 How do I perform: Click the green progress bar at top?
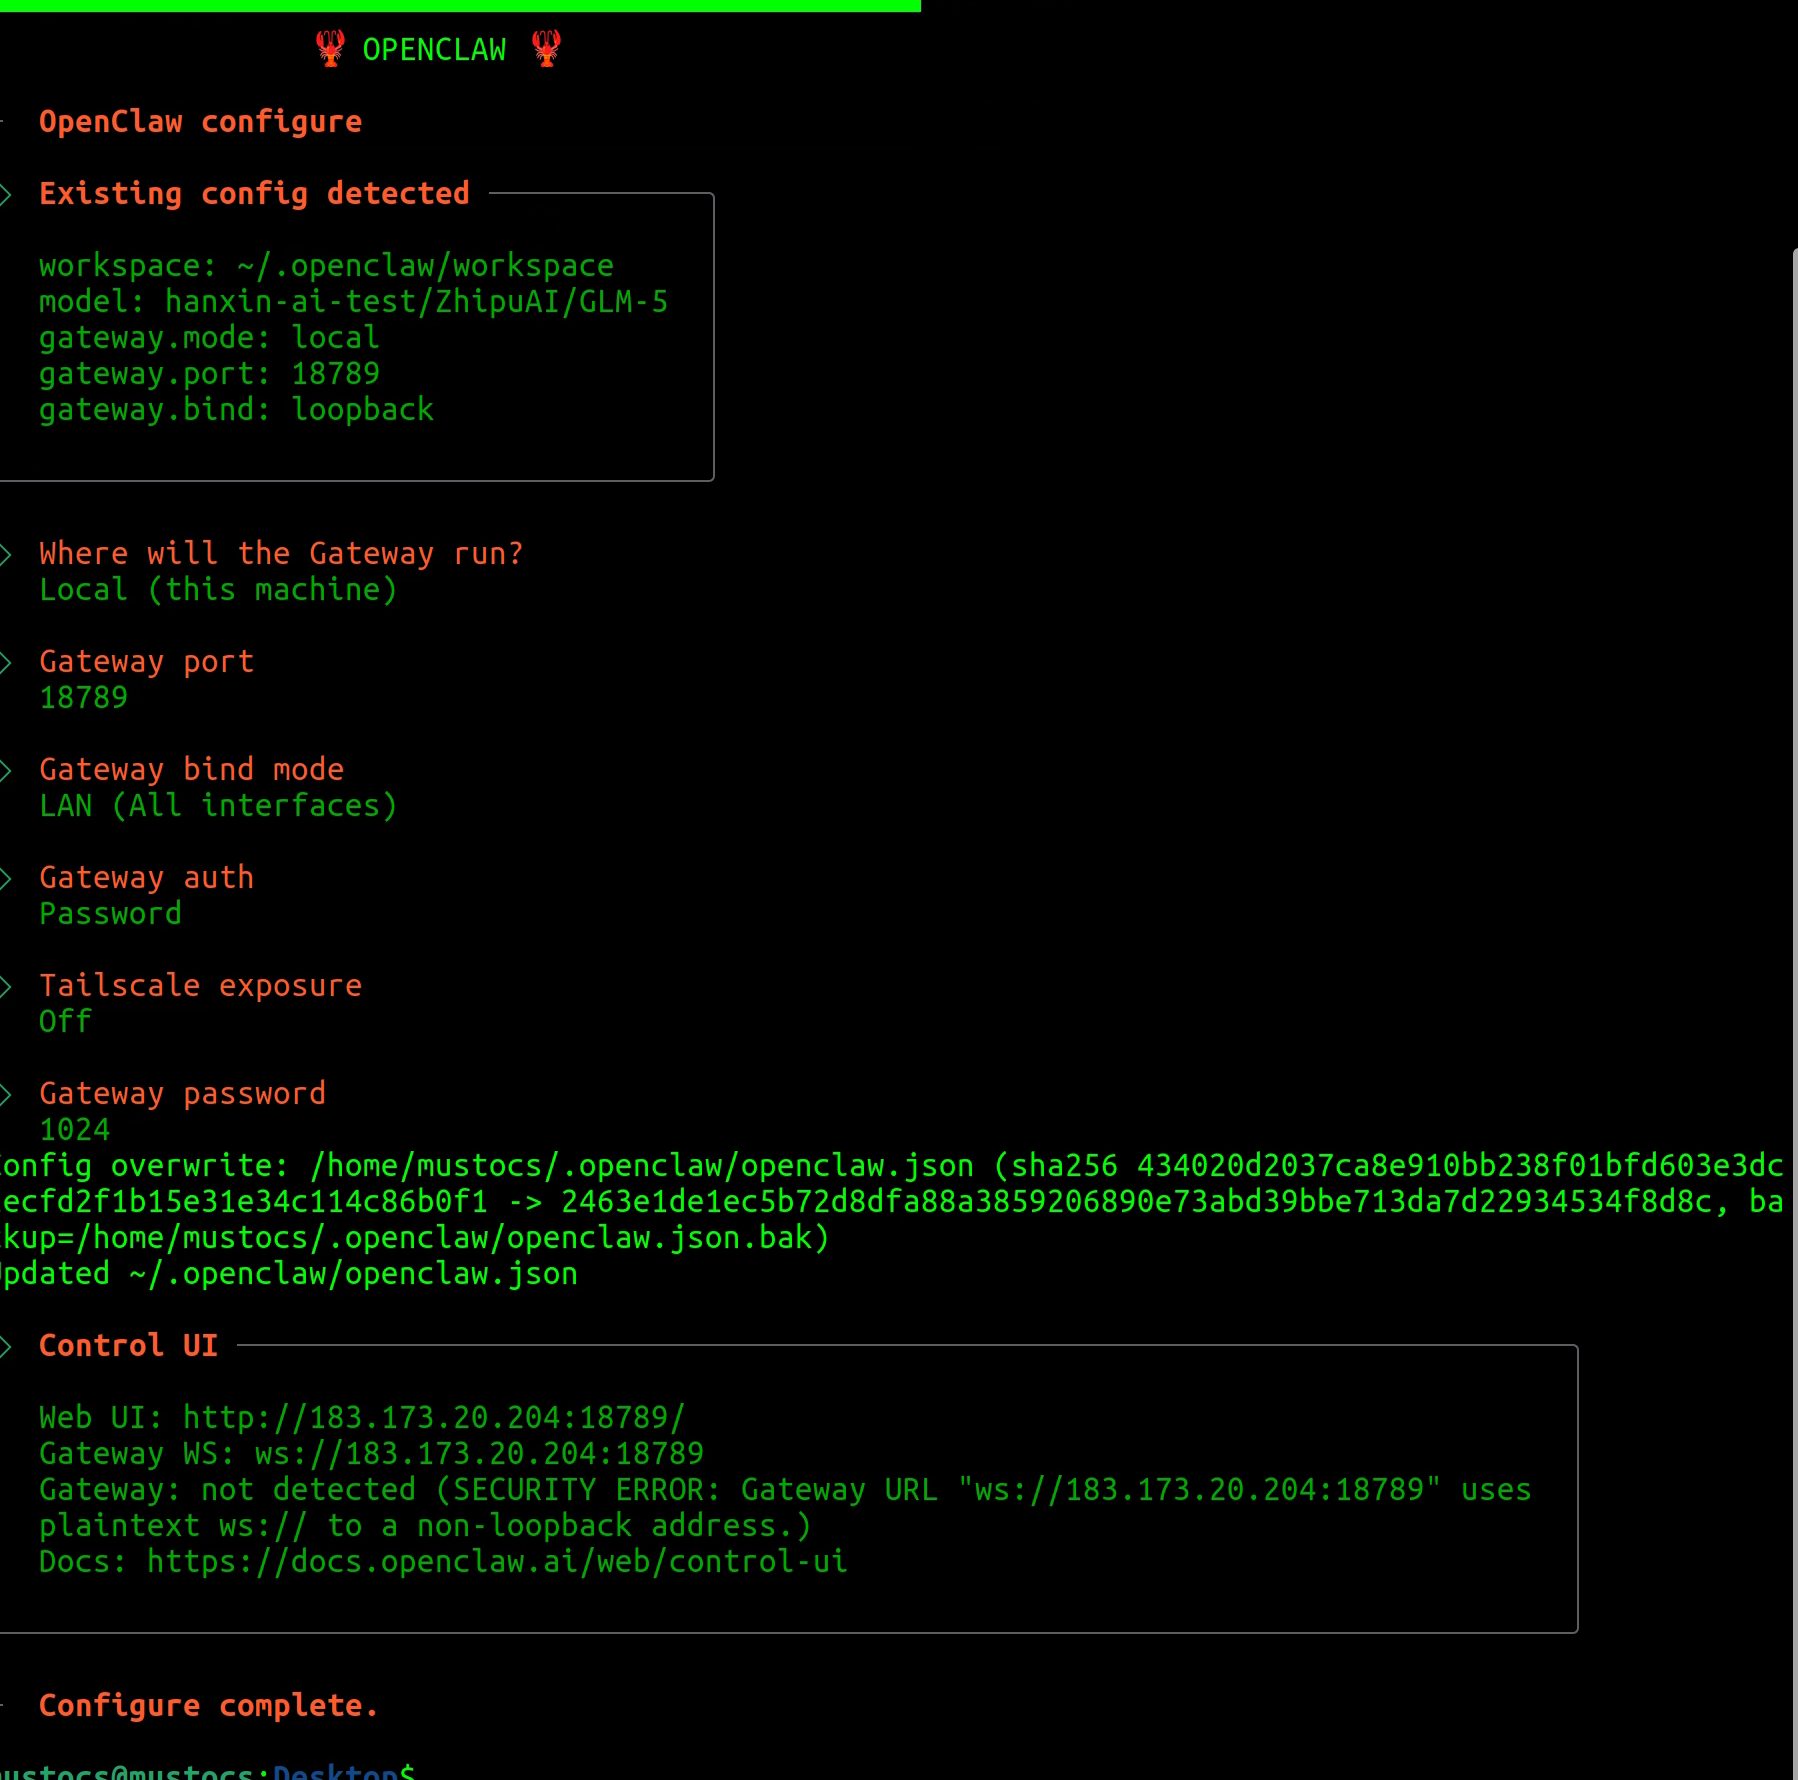click(460, 6)
